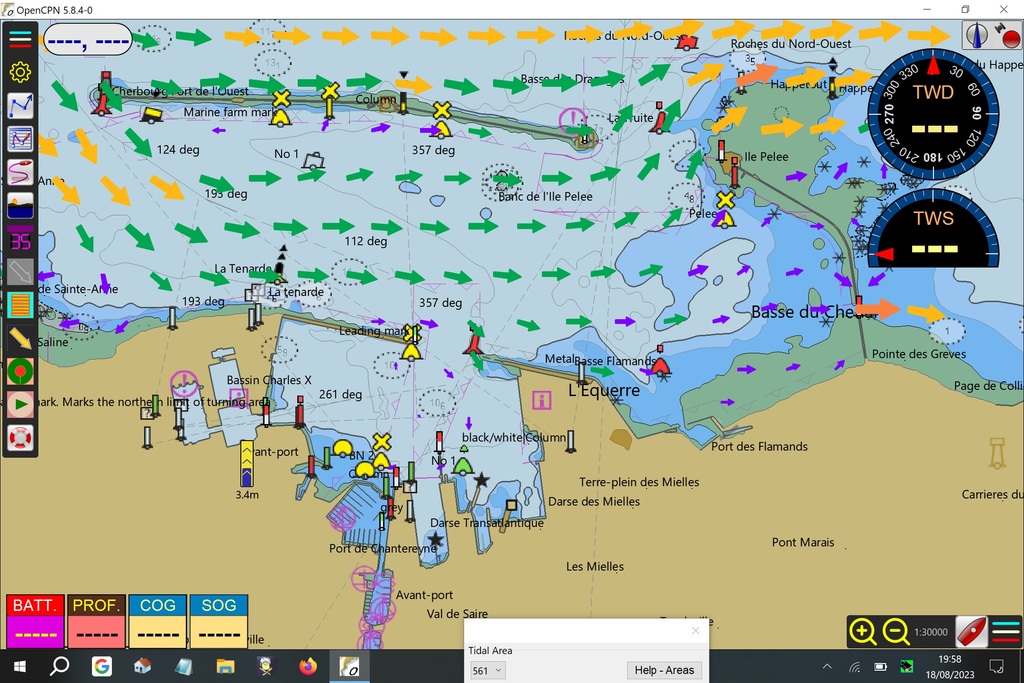Image resolution: width=1024 pixels, height=683 pixels.
Task: Click the yellow tide gauge showing 3.4m
Action: tap(247, 463)
